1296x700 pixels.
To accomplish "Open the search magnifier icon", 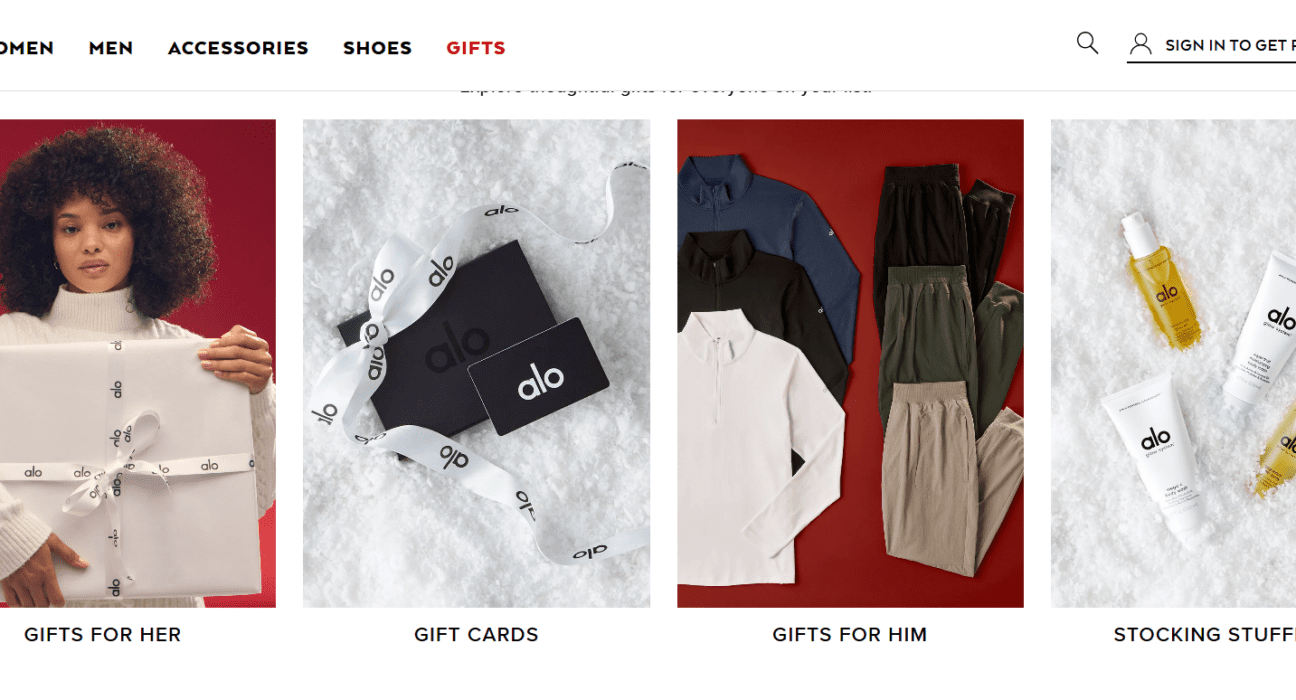I will [x=1087, y=43].
